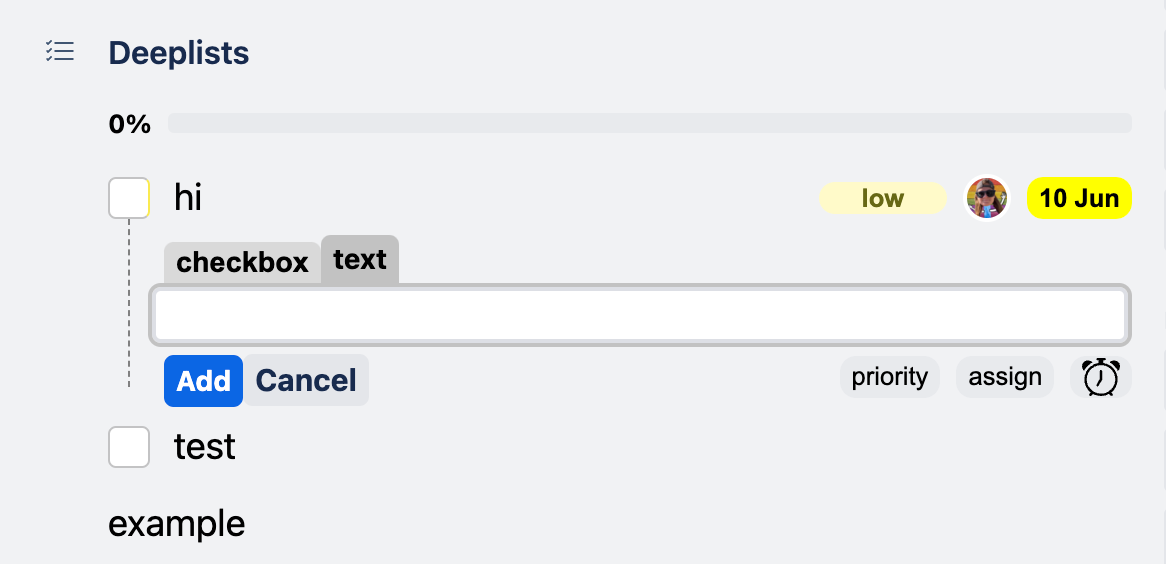Check the 'hi' task checkbox
Screen dimensions: 1166x564
click(x=129, y=198)
